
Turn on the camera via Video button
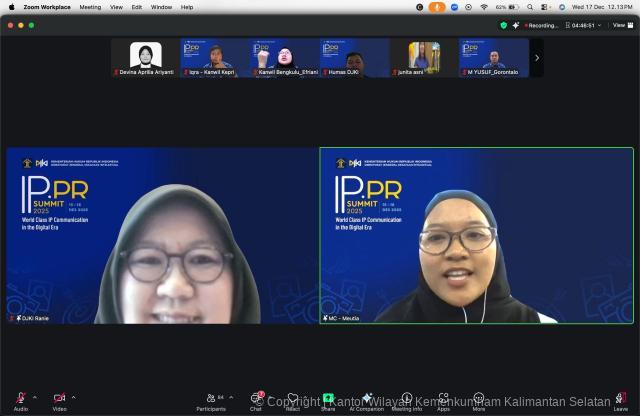point(59,399)
